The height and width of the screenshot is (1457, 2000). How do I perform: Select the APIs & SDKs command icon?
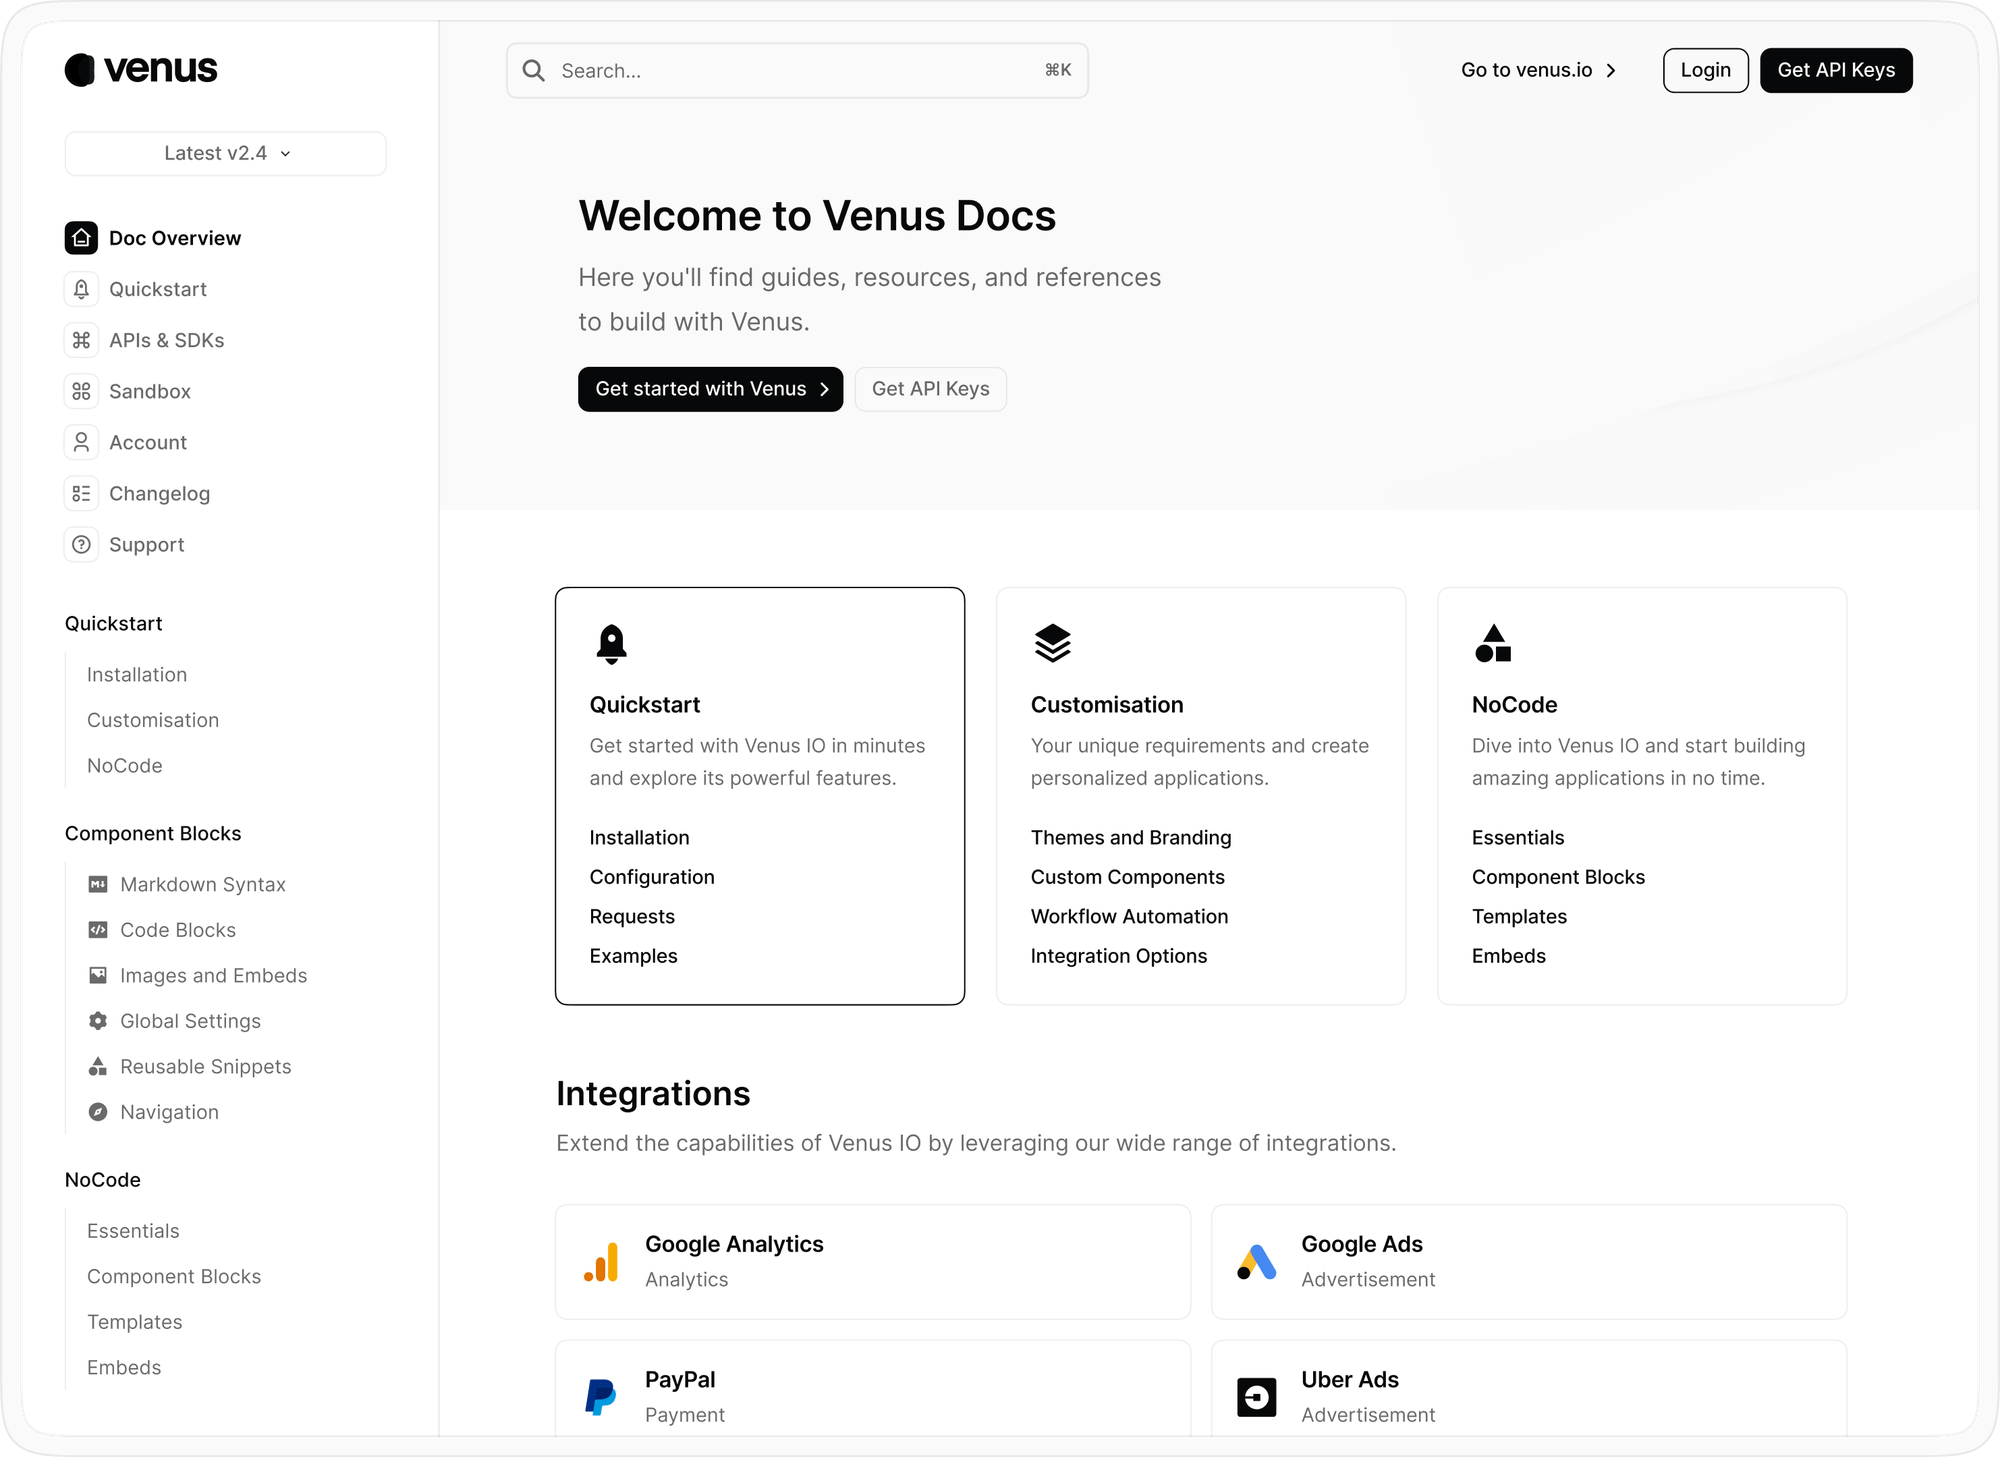coord(81,340)
